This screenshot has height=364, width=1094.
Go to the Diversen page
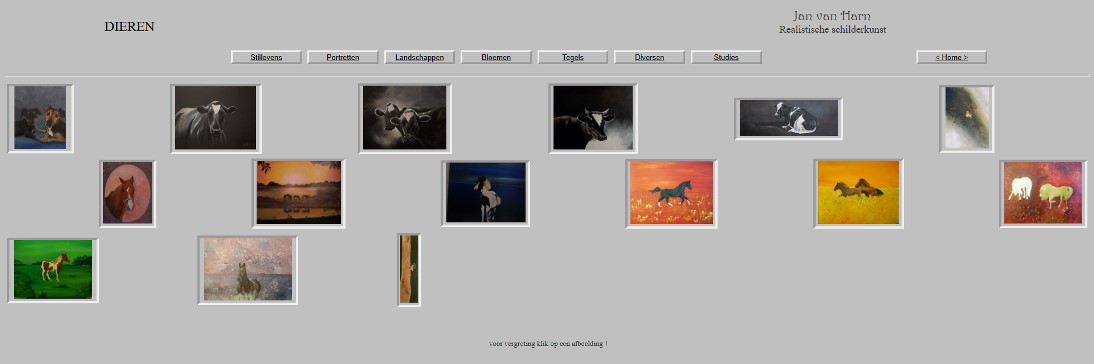[x=650, y=57]
